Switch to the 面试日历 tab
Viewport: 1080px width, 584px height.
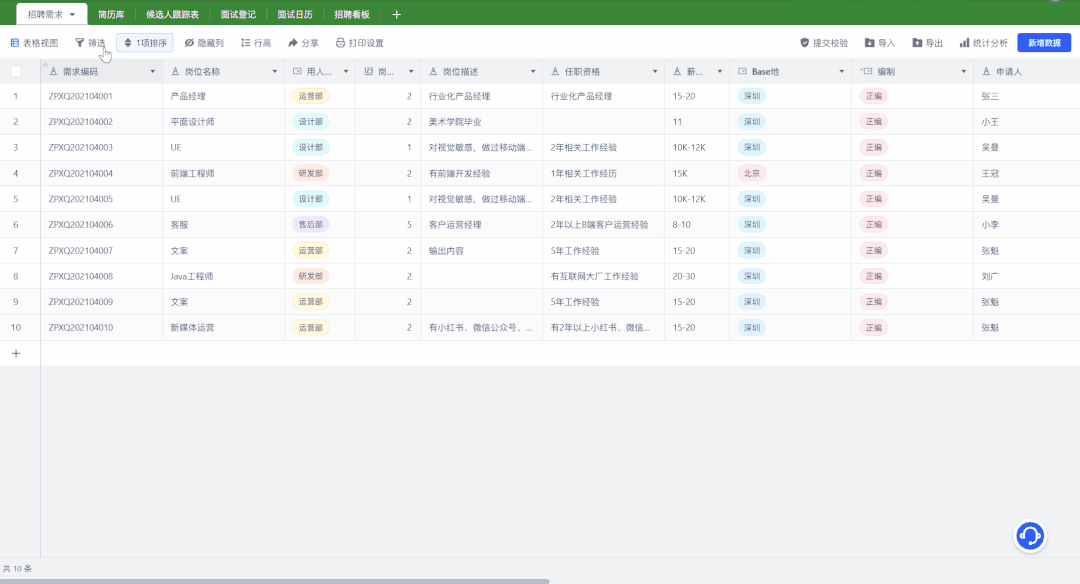tap(295, 14)
